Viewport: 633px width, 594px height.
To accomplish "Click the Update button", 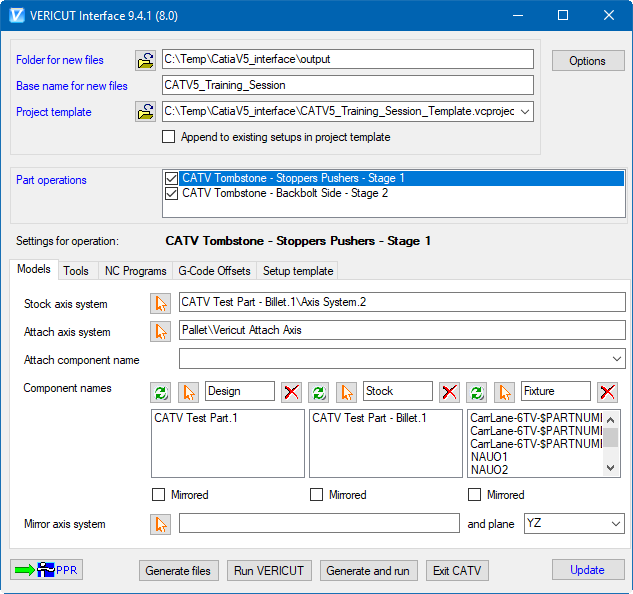I will [x=588, y=570].
